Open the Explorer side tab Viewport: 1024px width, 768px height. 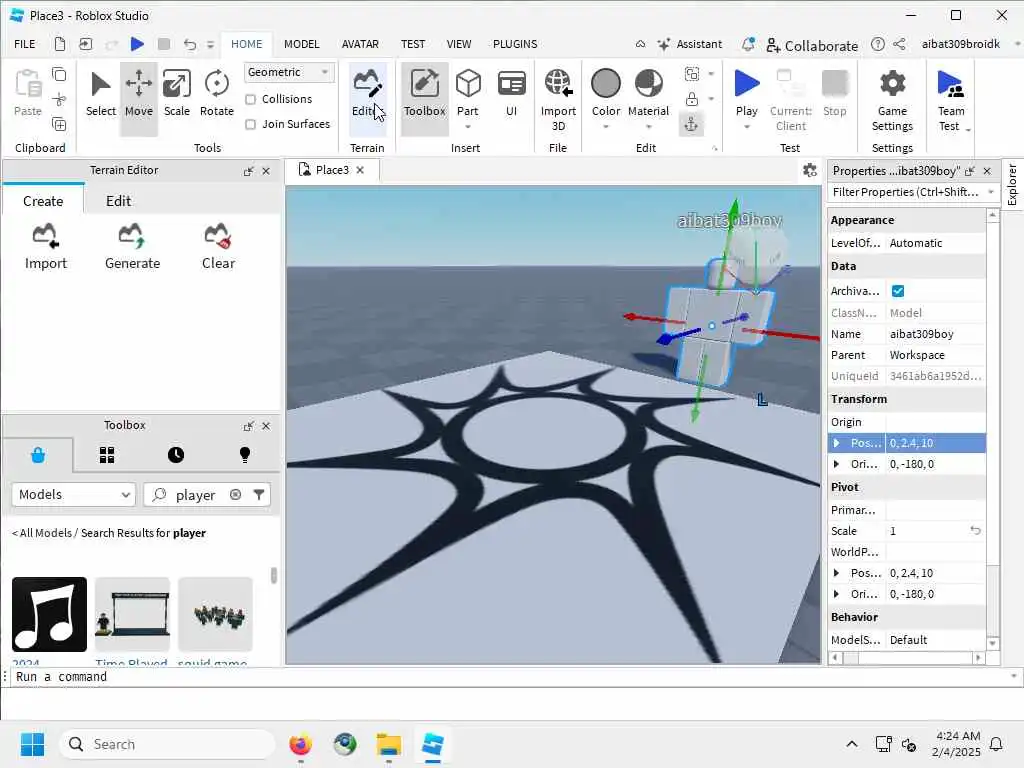click(1012, 185)
